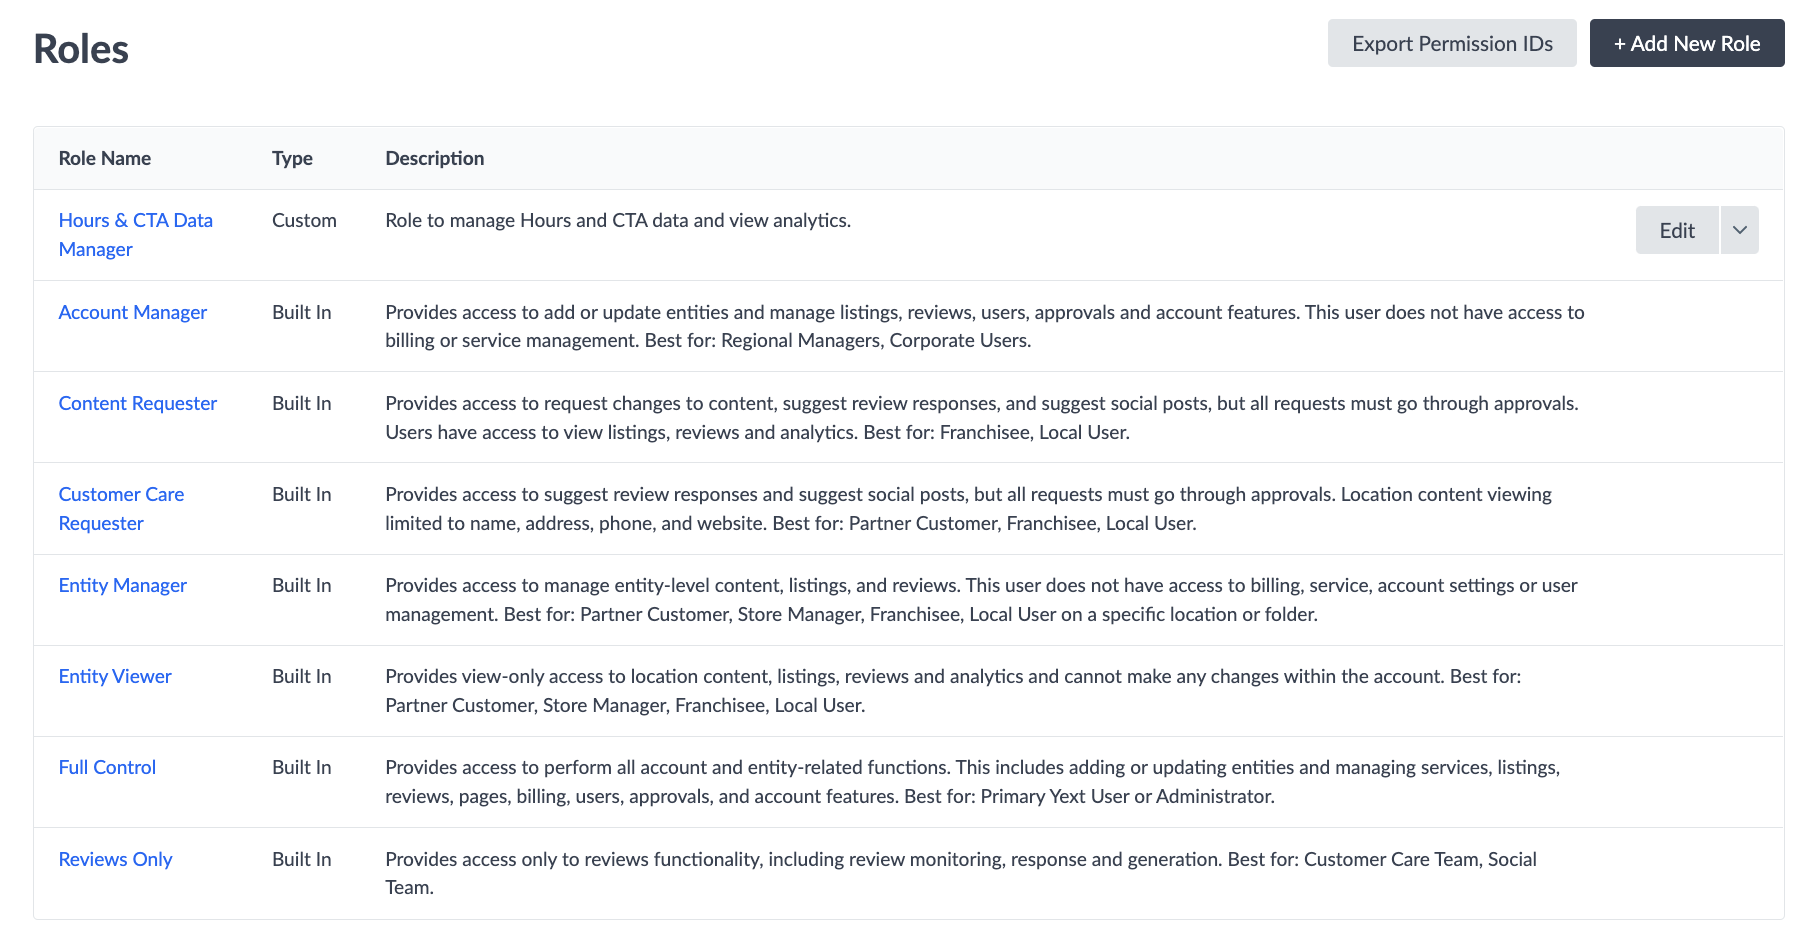The image size is (1816, 948).
Task: Open the Entity Viewer role
Action: pos(115,676)
